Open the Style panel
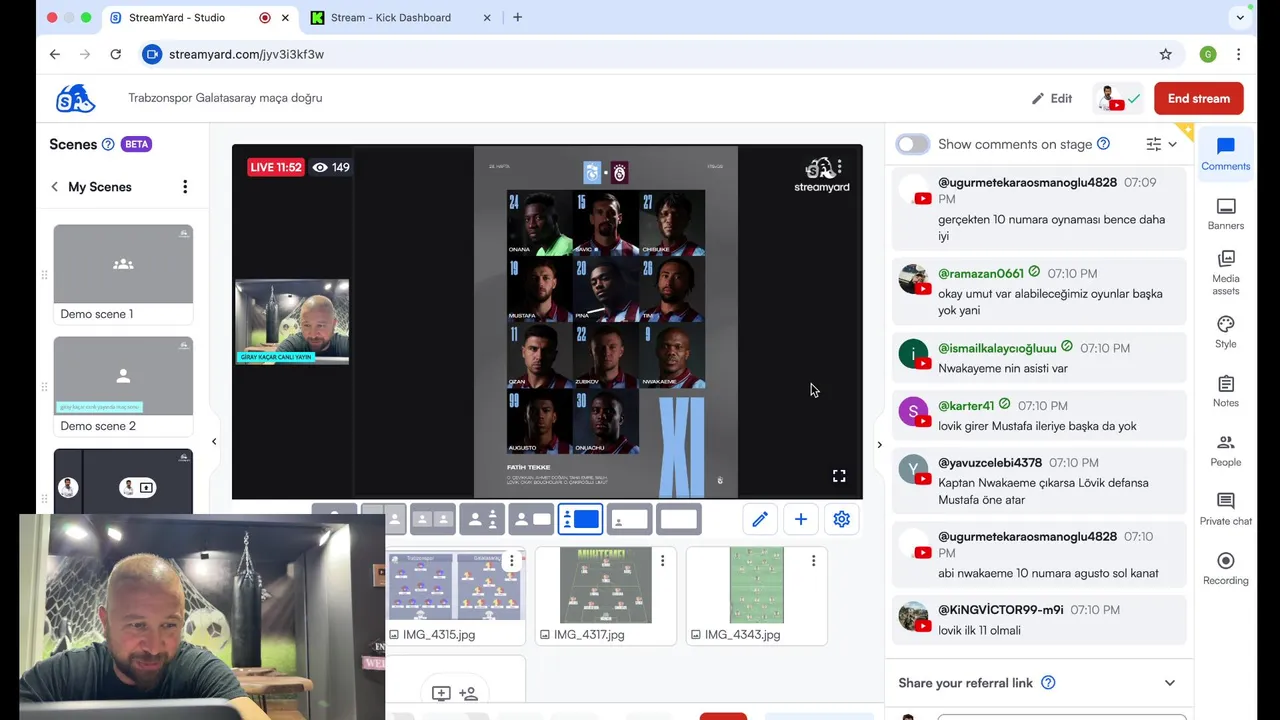 1225,332
